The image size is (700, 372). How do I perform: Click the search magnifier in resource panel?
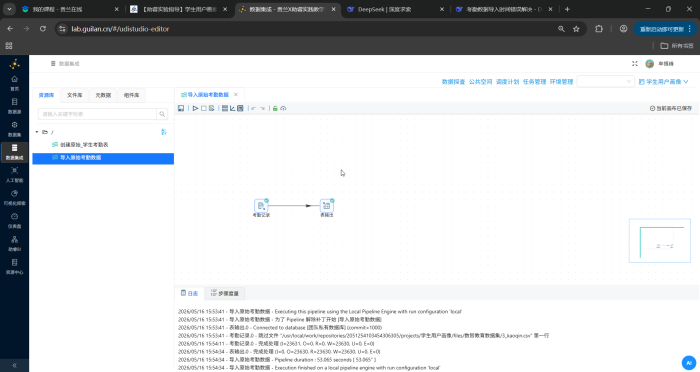tap(162, 114)
